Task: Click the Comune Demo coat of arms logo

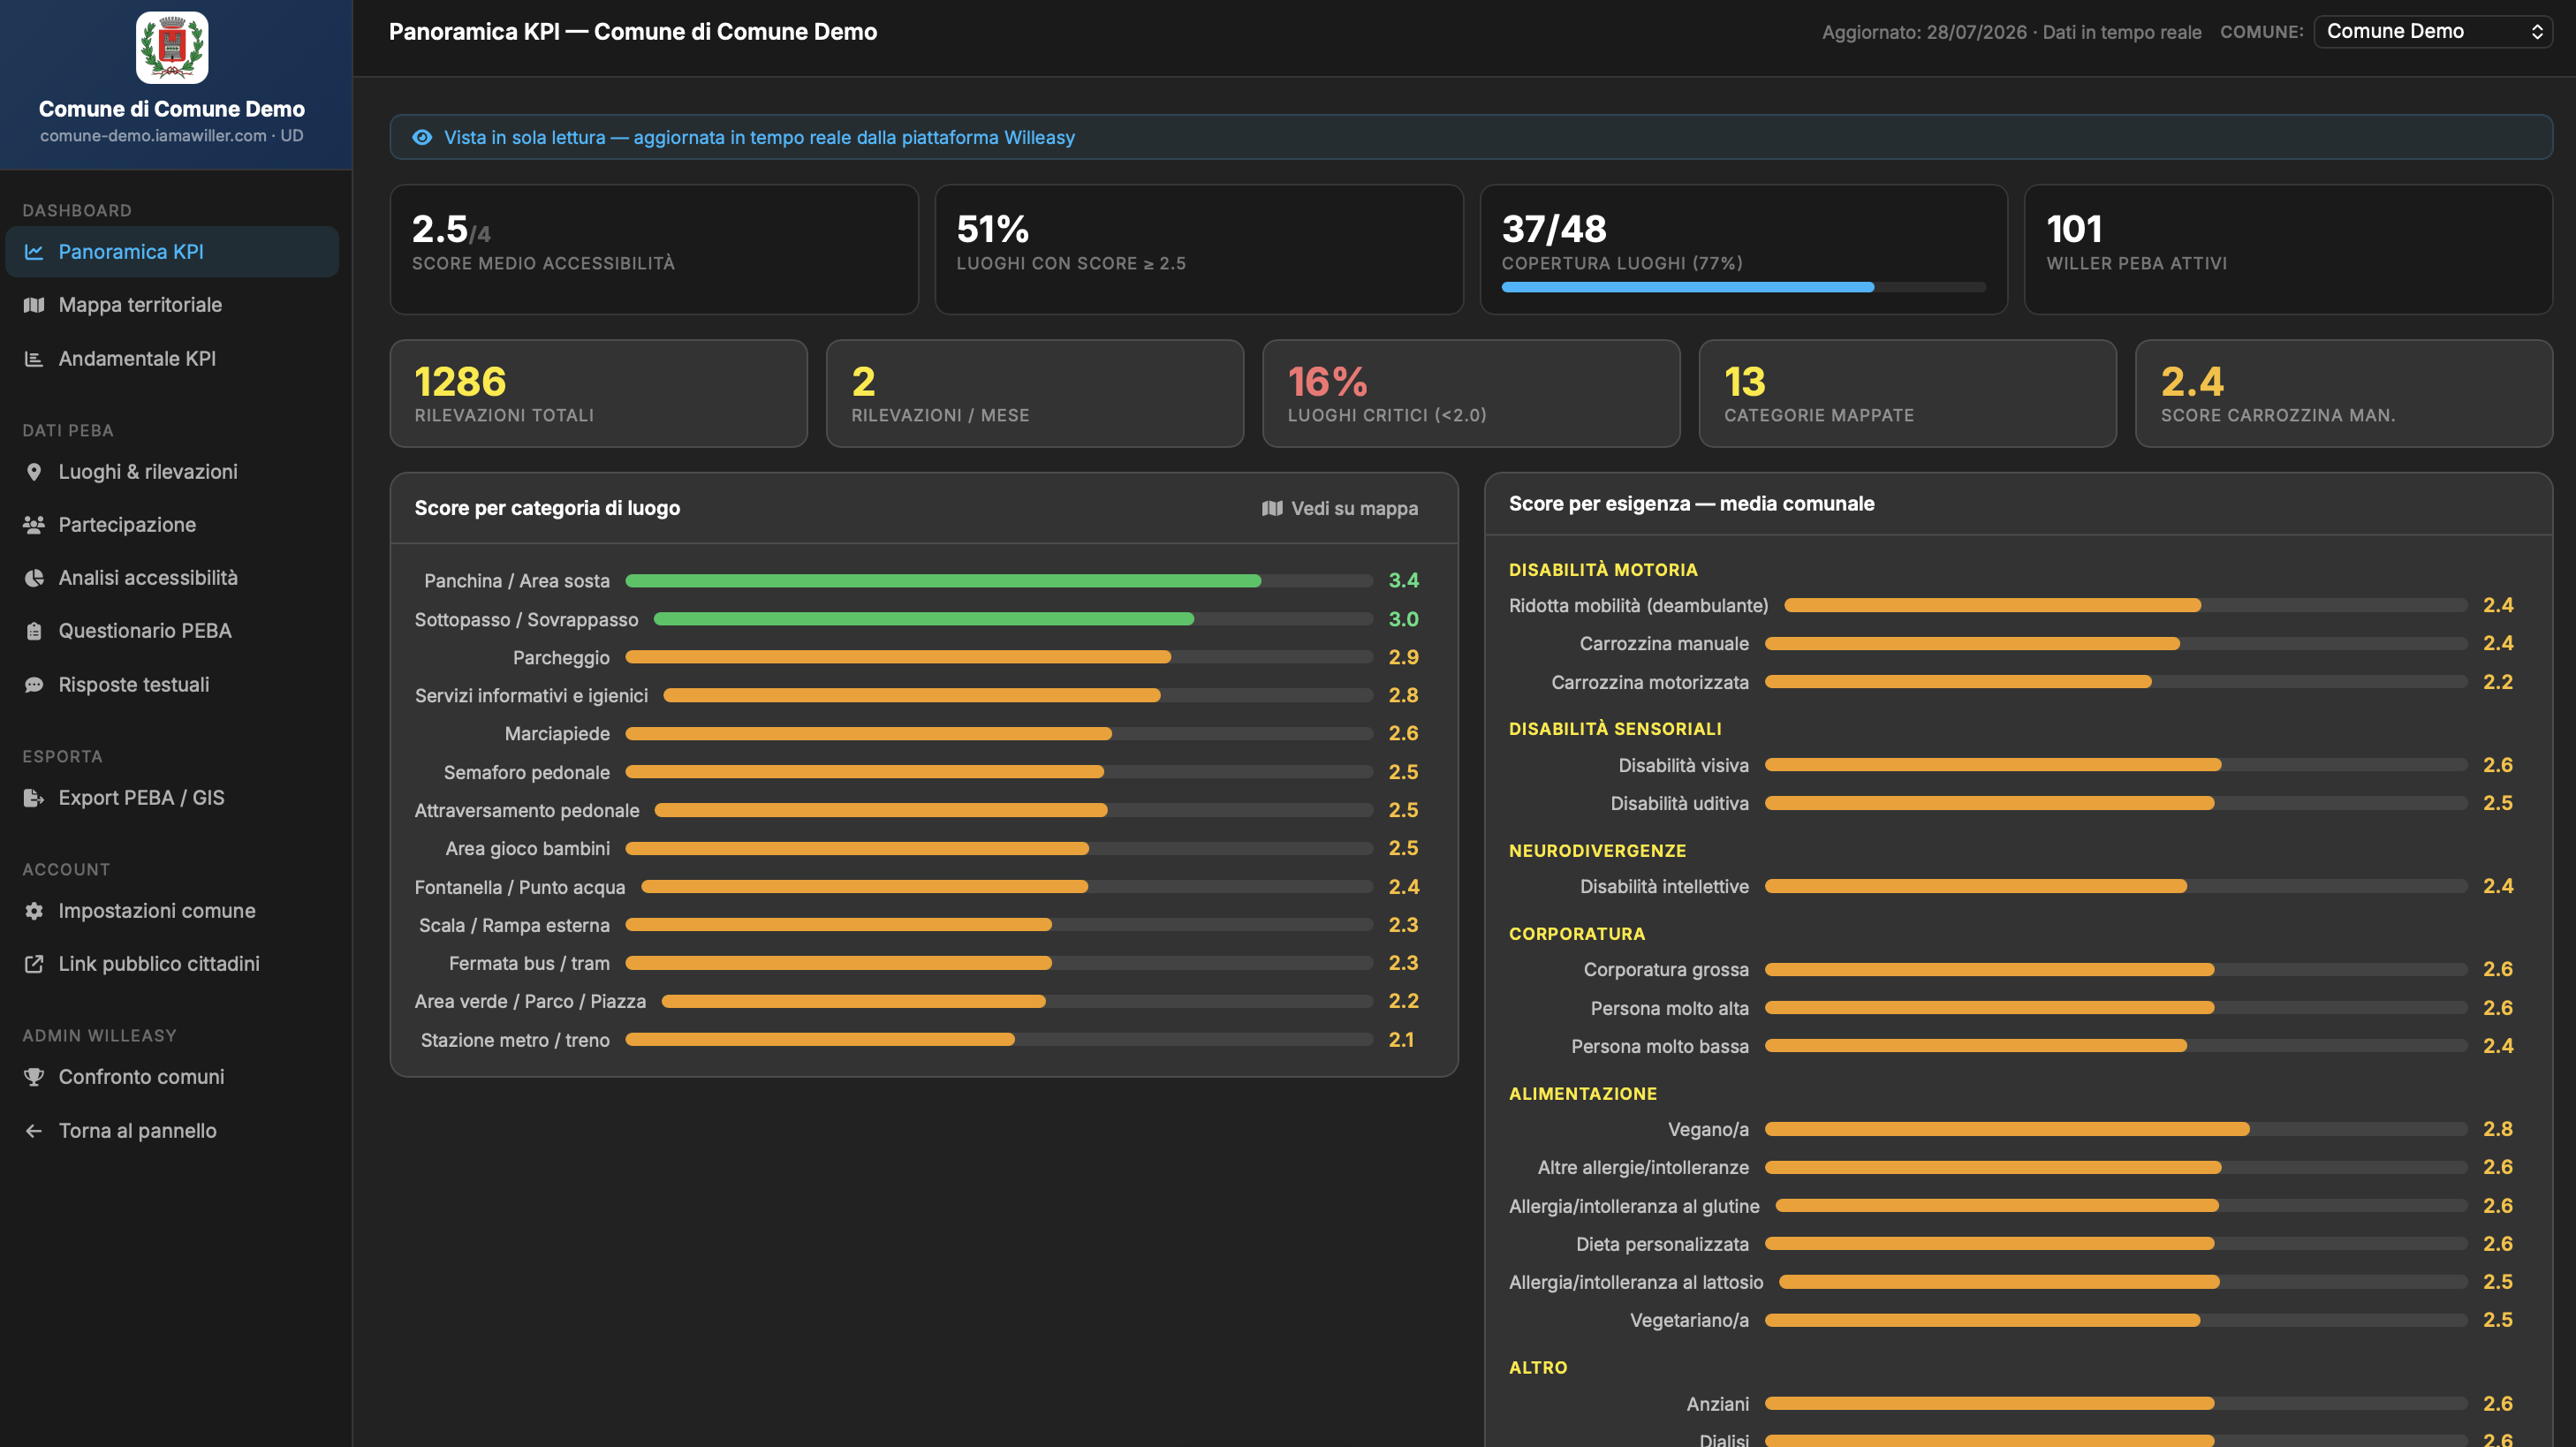Action: (172, 48)
